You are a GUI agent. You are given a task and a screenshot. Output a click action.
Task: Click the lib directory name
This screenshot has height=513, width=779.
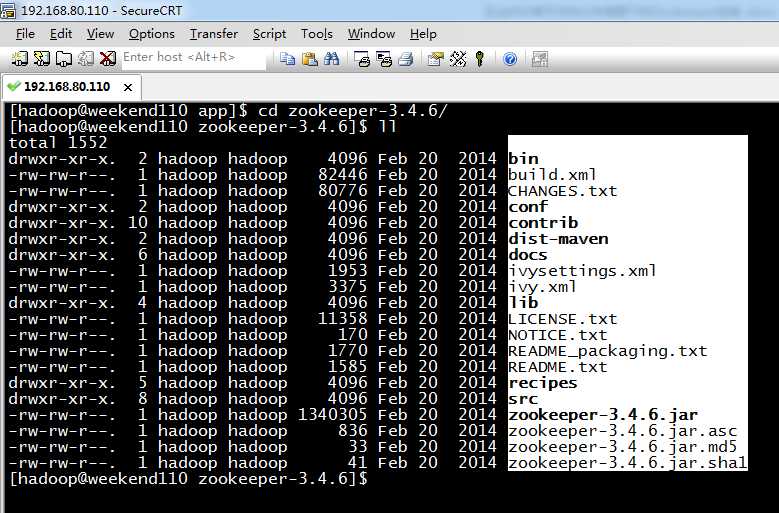[x=523, y=302]
